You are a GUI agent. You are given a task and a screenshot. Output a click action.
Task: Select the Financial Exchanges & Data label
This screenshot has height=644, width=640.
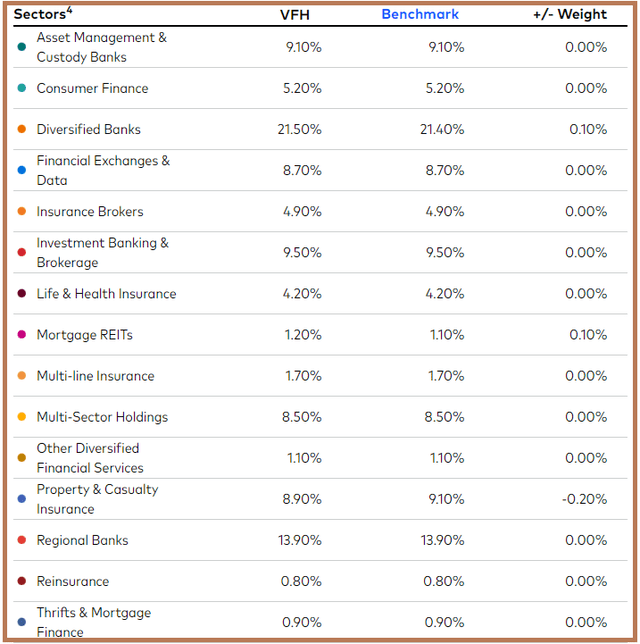(x=103, y=170)
